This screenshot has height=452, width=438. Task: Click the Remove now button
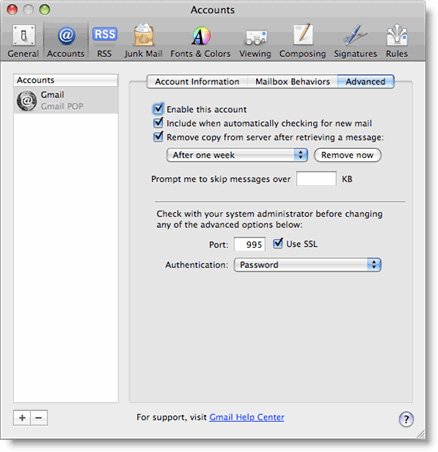click(x=347, y=155)
